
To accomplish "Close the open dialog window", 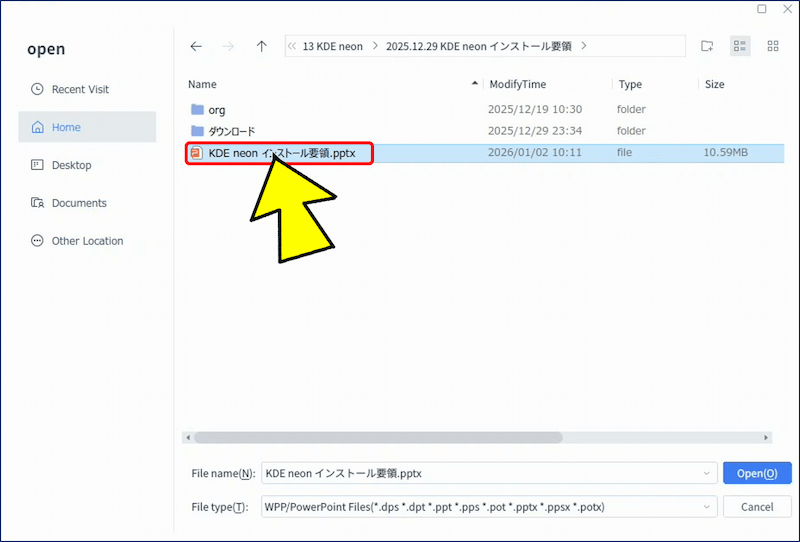I will tap(788, 9).
